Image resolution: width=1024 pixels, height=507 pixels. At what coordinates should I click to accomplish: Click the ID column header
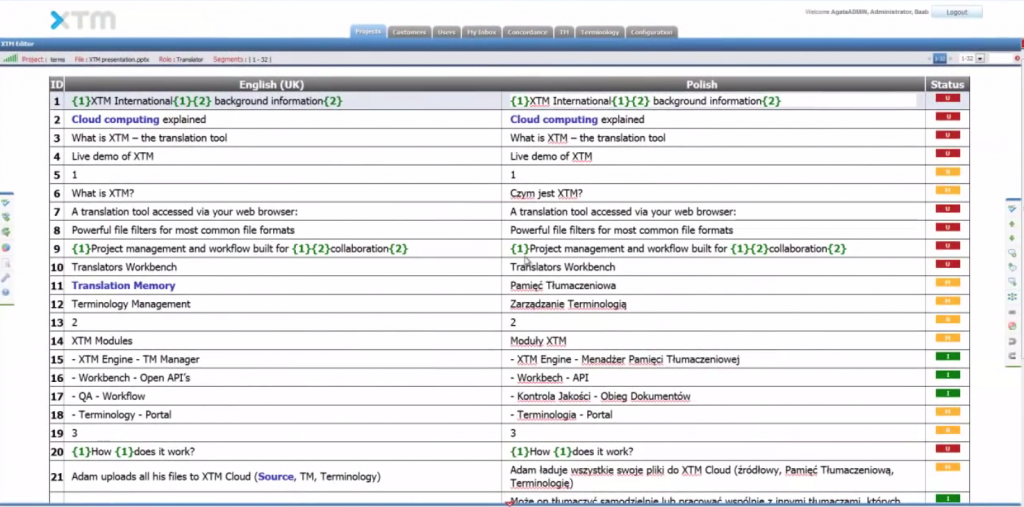[x=57, y=84]
